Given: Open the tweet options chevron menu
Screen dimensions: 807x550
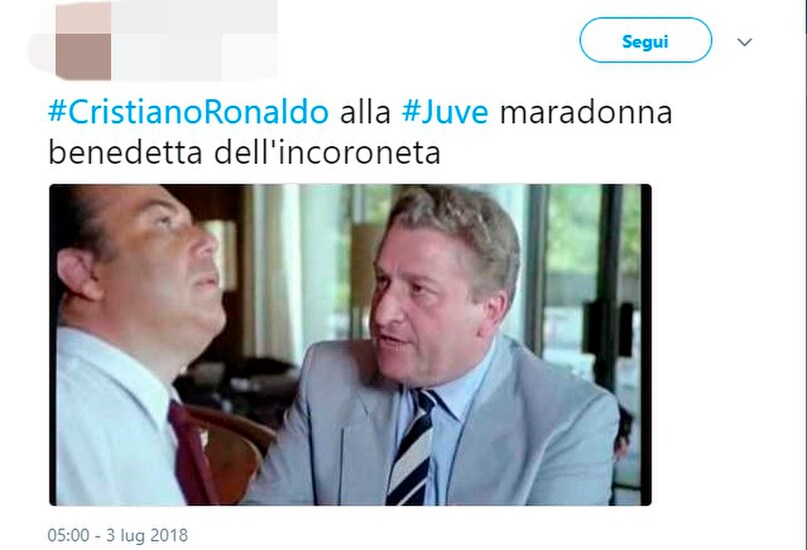Looking at the screenshot, I should point(744,42).
